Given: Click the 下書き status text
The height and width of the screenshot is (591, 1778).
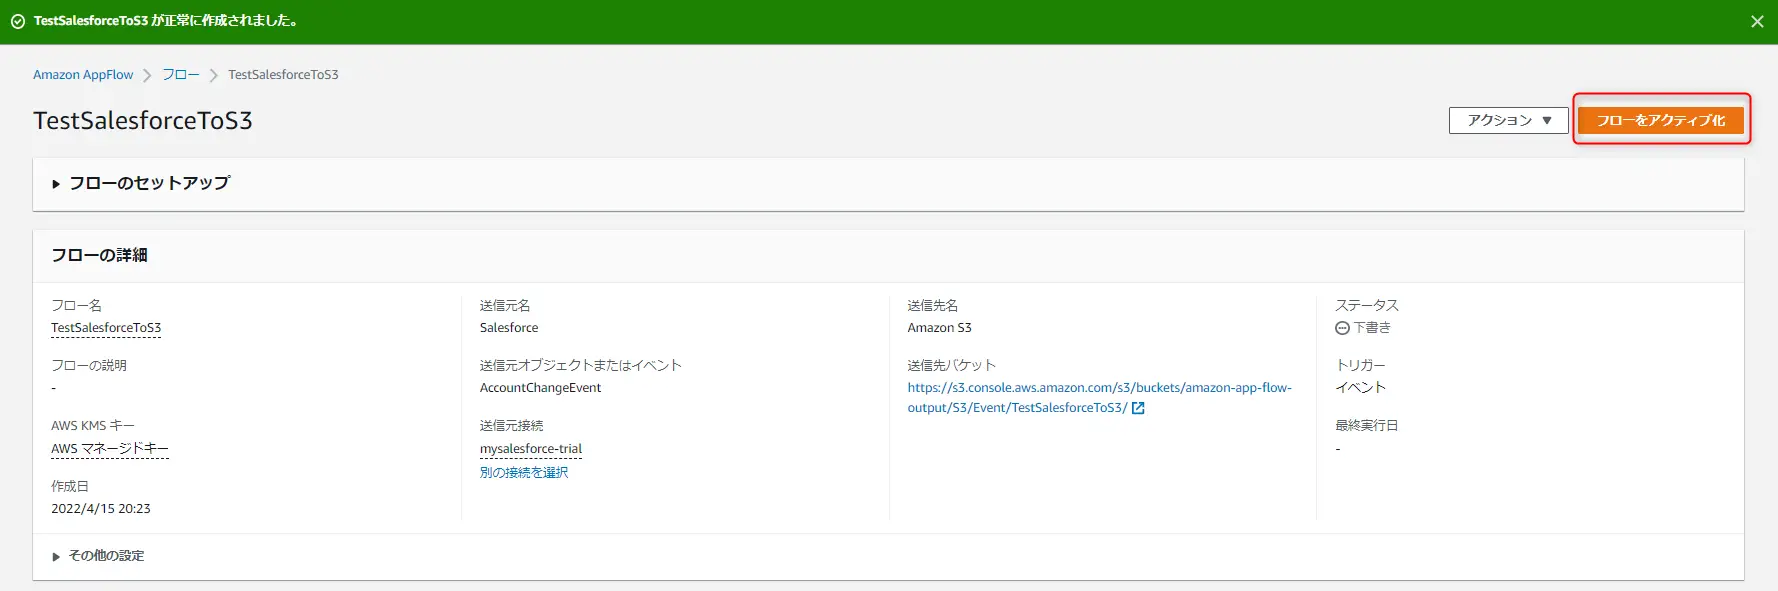Looking at the screenshot, I should 1372,328.
